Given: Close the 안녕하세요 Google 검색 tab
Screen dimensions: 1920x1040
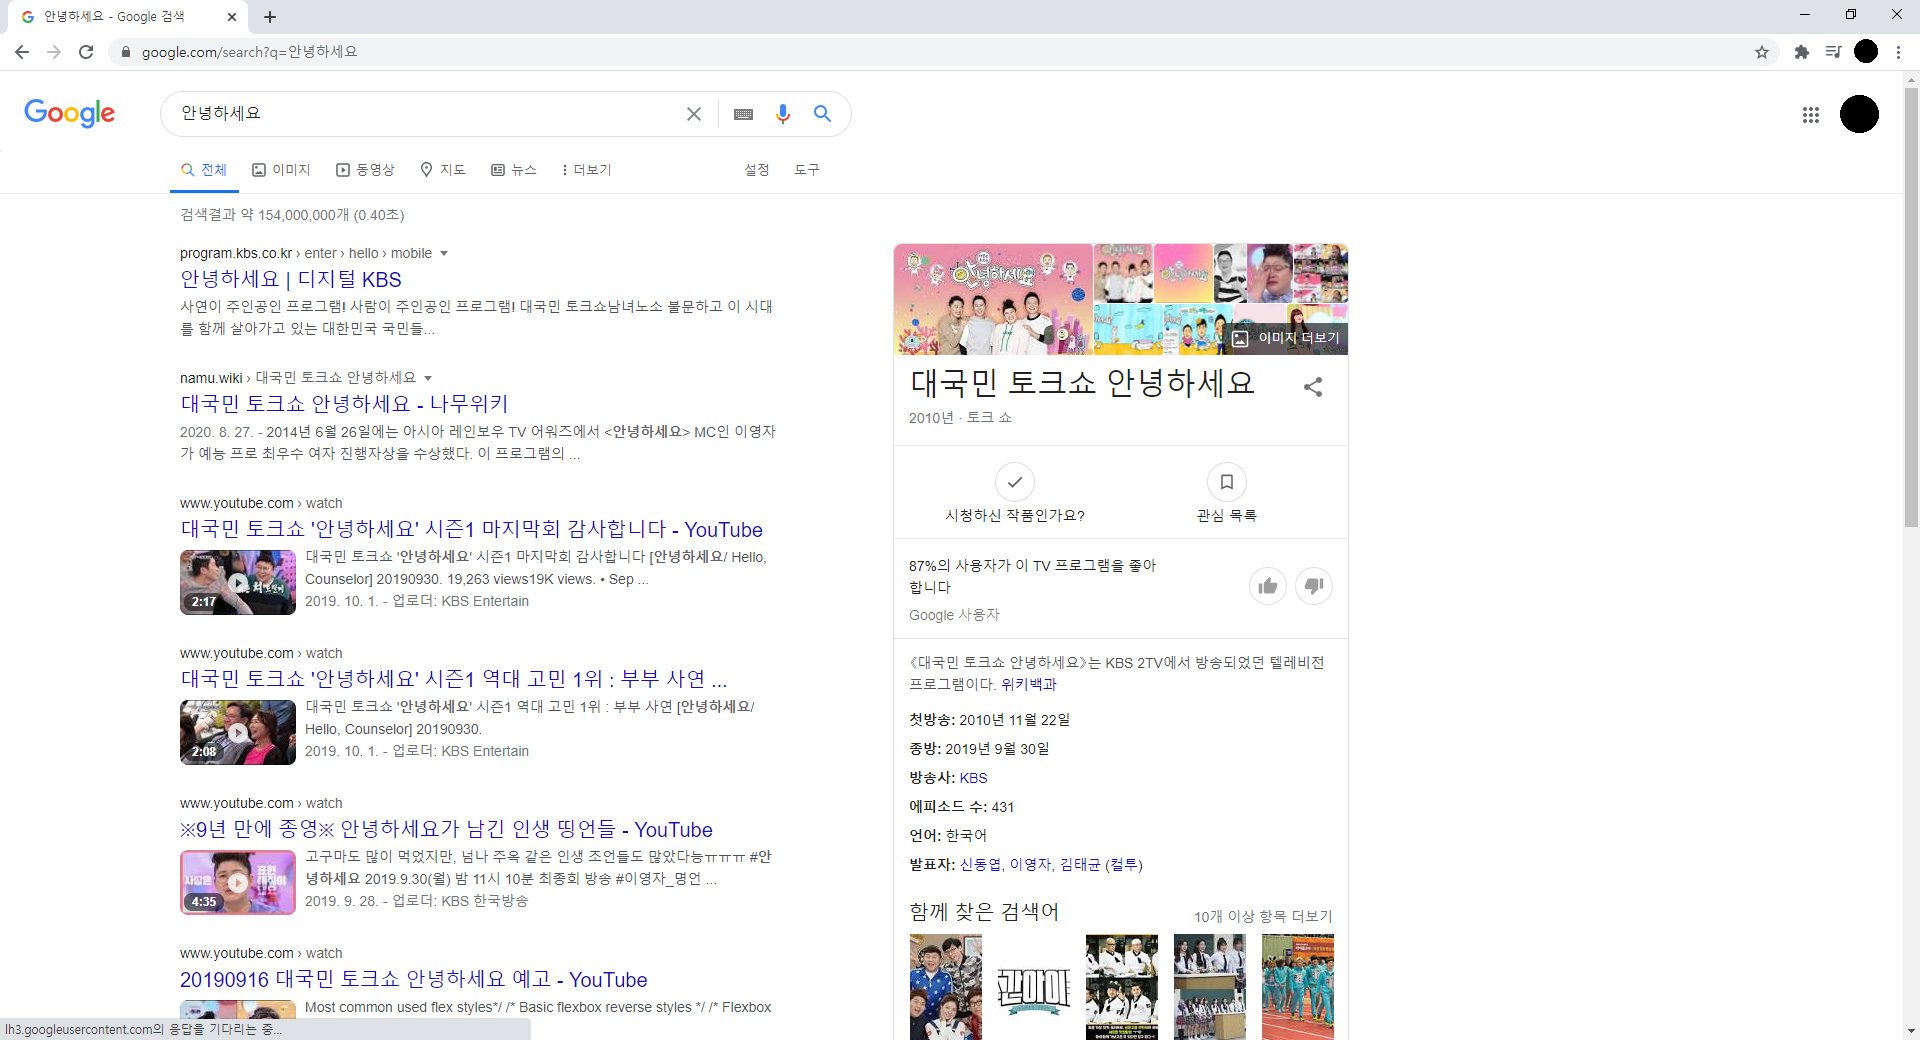Looking at the screenshot, I should pos(232,17).
